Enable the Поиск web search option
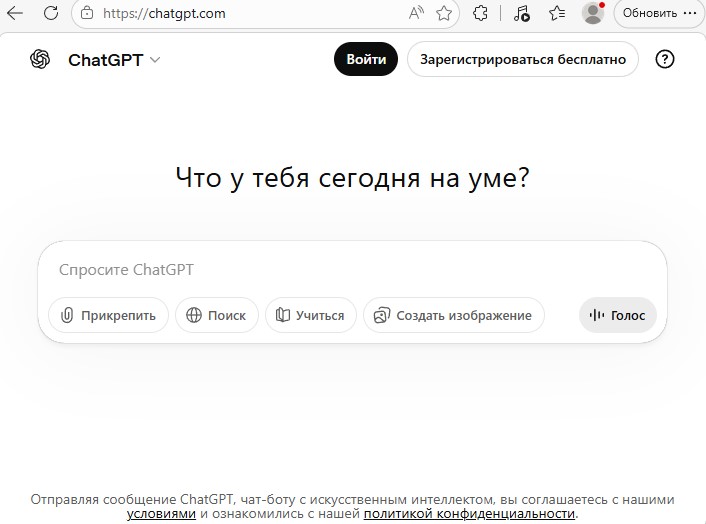The image size is (706, 524). 217,315
